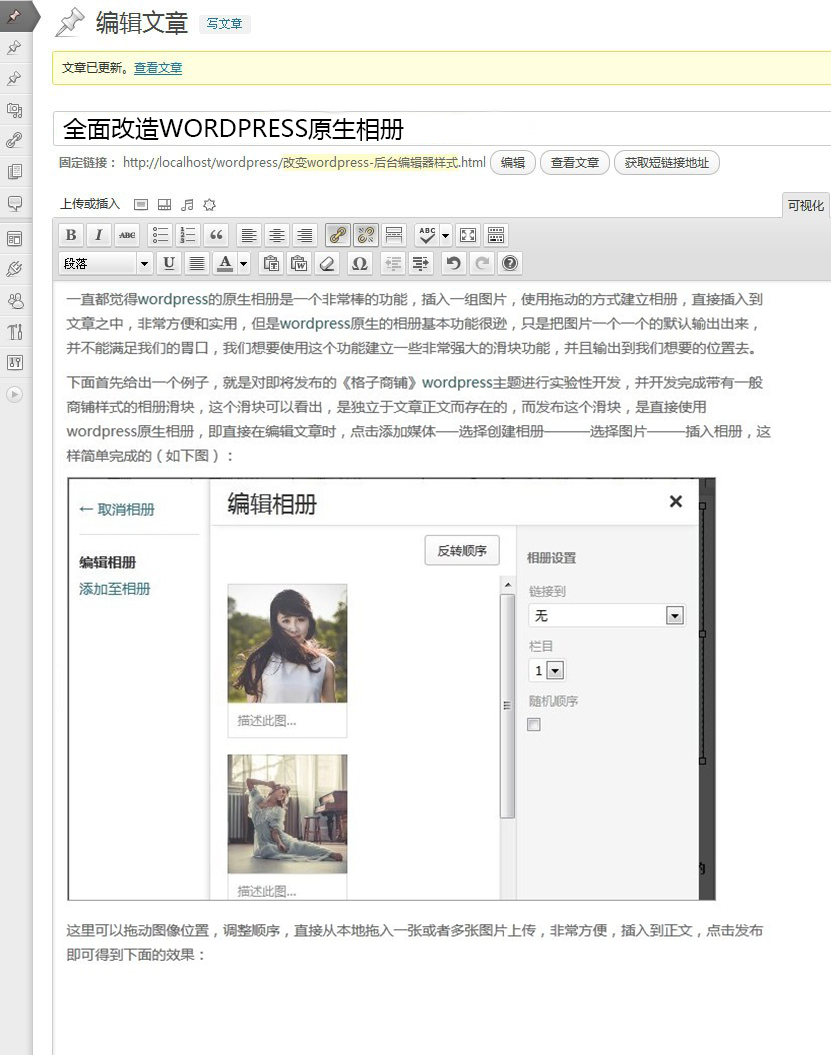Open the 链接到 dropdown showing 无
The image size is (831, 1055).
tap(607, 615)
